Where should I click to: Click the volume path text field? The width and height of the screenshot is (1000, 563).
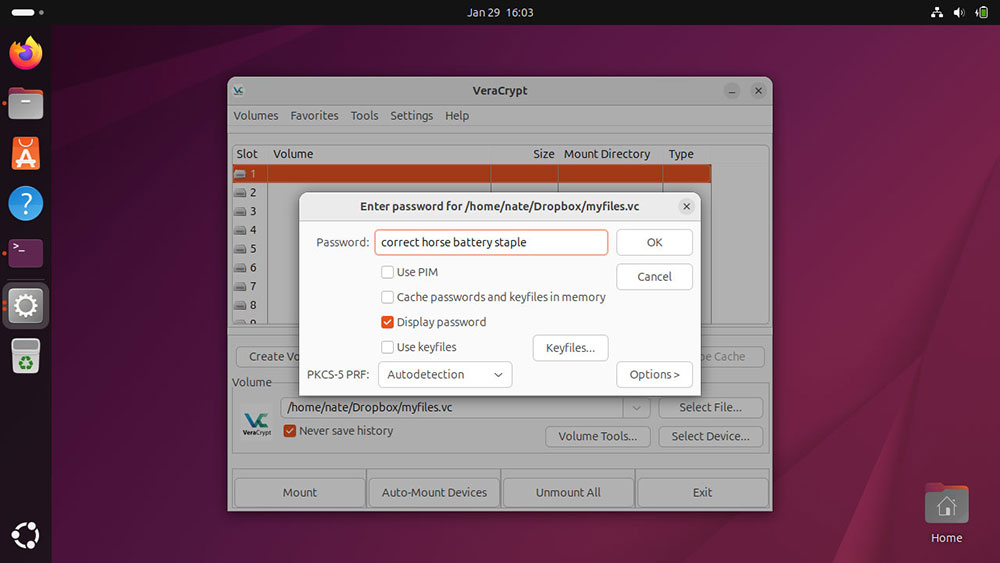[452, 407]
